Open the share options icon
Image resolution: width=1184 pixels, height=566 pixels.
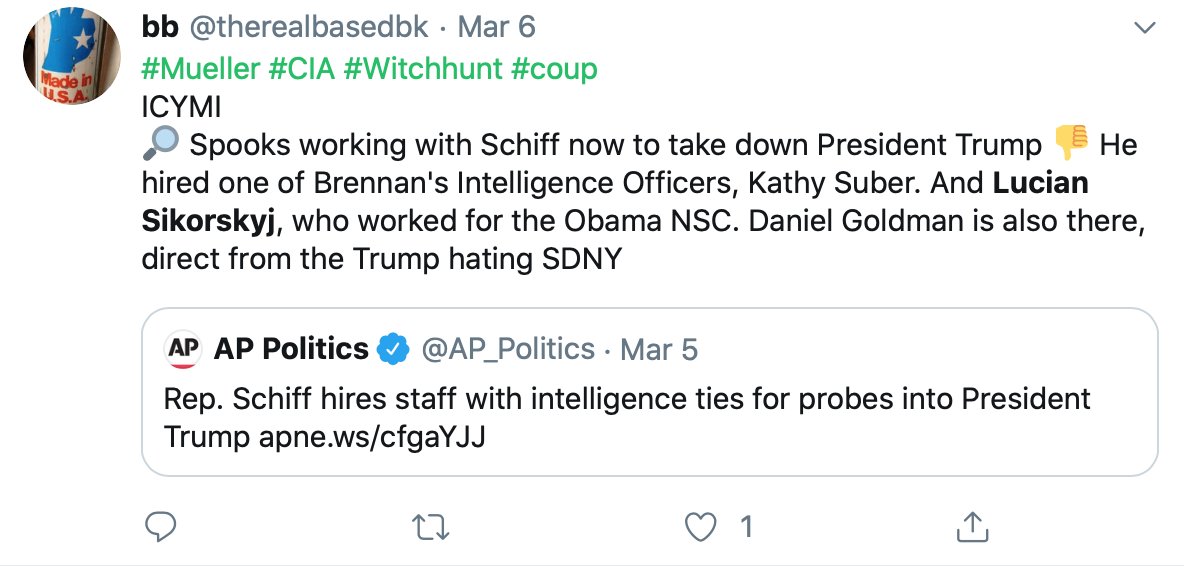click(974, 526)
